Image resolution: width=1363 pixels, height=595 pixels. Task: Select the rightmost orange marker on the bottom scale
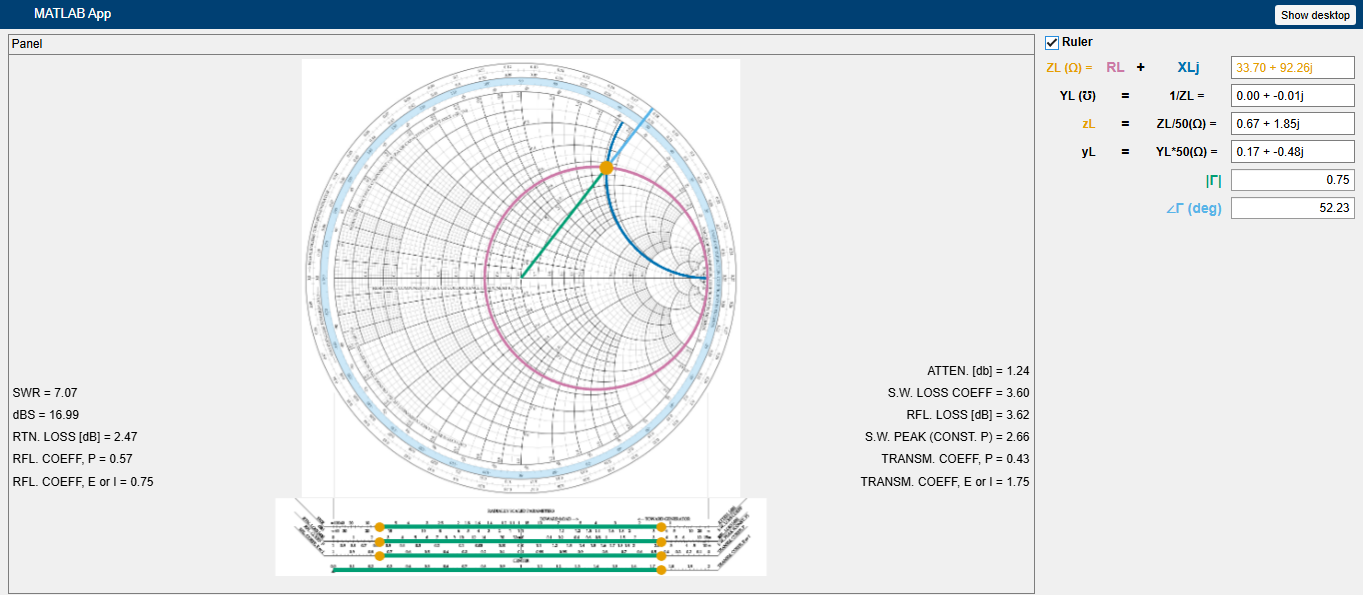(662, 568)
